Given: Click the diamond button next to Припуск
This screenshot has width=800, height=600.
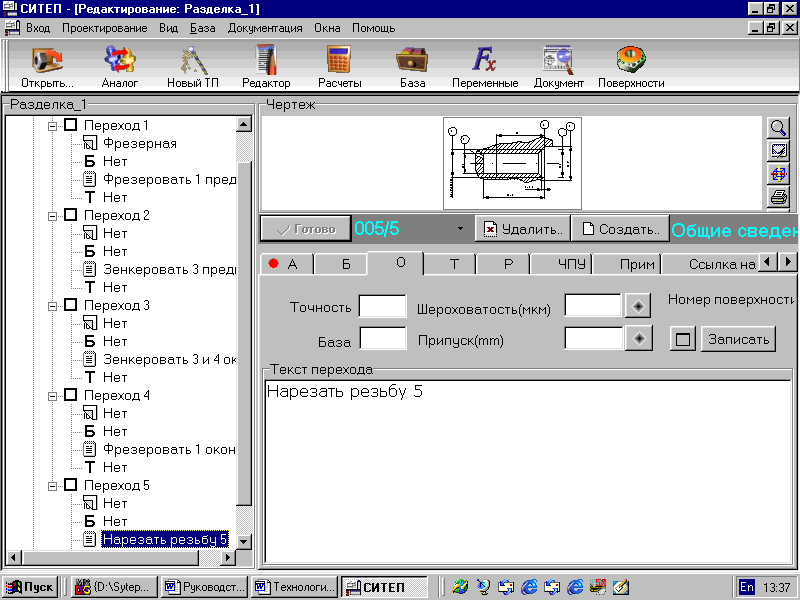Looking at the screenshot, I should coord(639,339).
